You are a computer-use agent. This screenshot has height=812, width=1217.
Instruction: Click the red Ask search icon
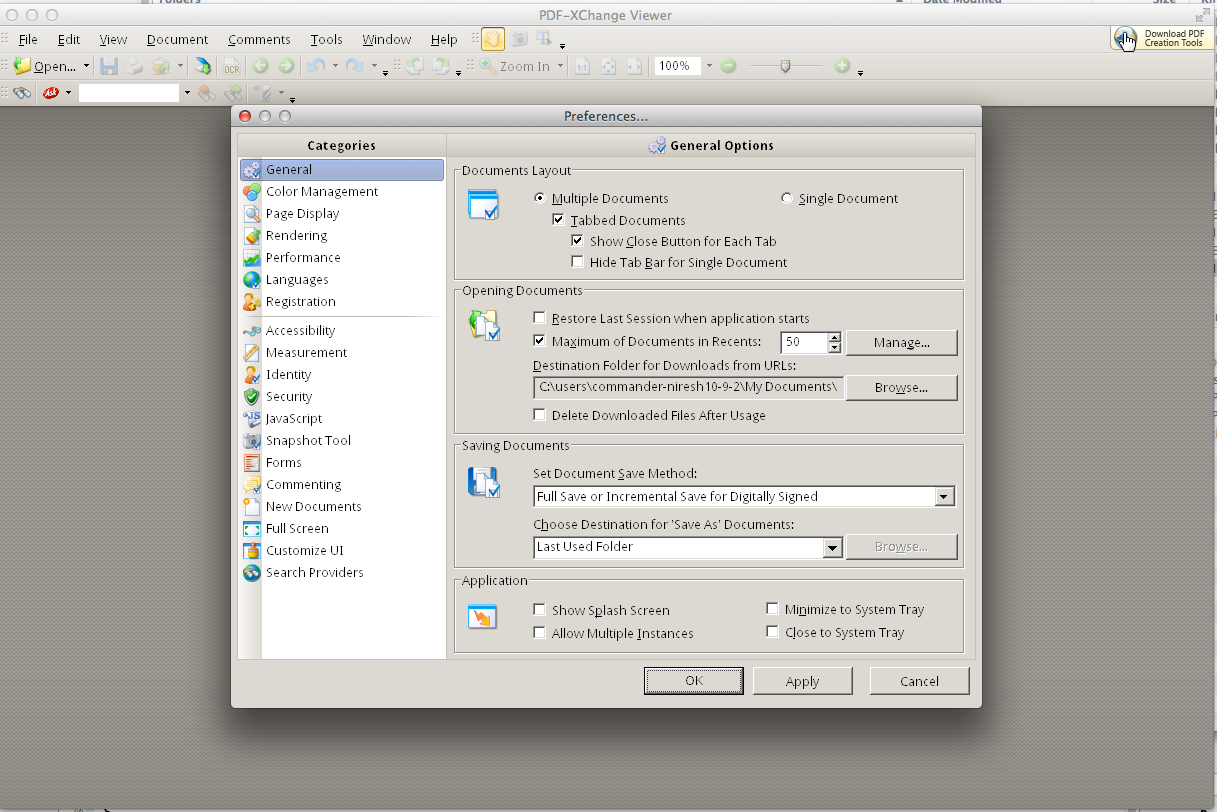pos(50,93)
